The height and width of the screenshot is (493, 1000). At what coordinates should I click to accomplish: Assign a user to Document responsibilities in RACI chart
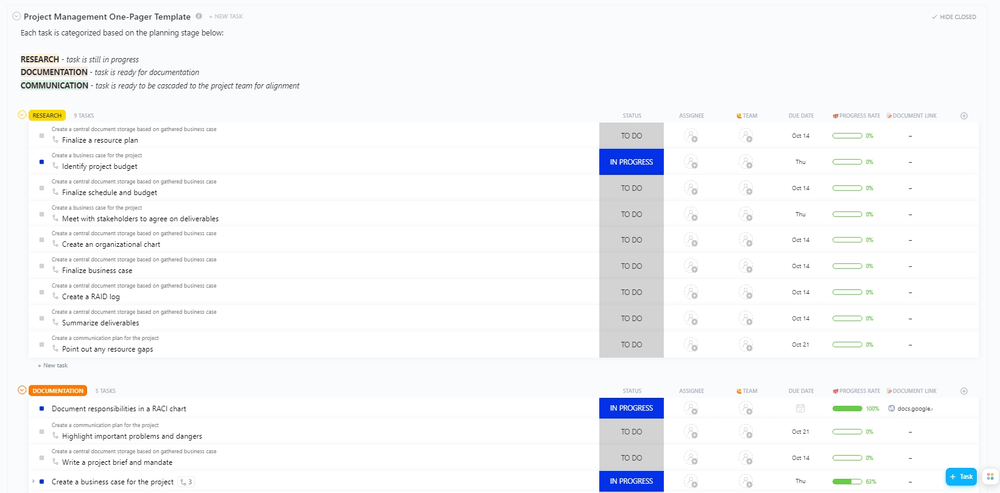tap(691, 408)
